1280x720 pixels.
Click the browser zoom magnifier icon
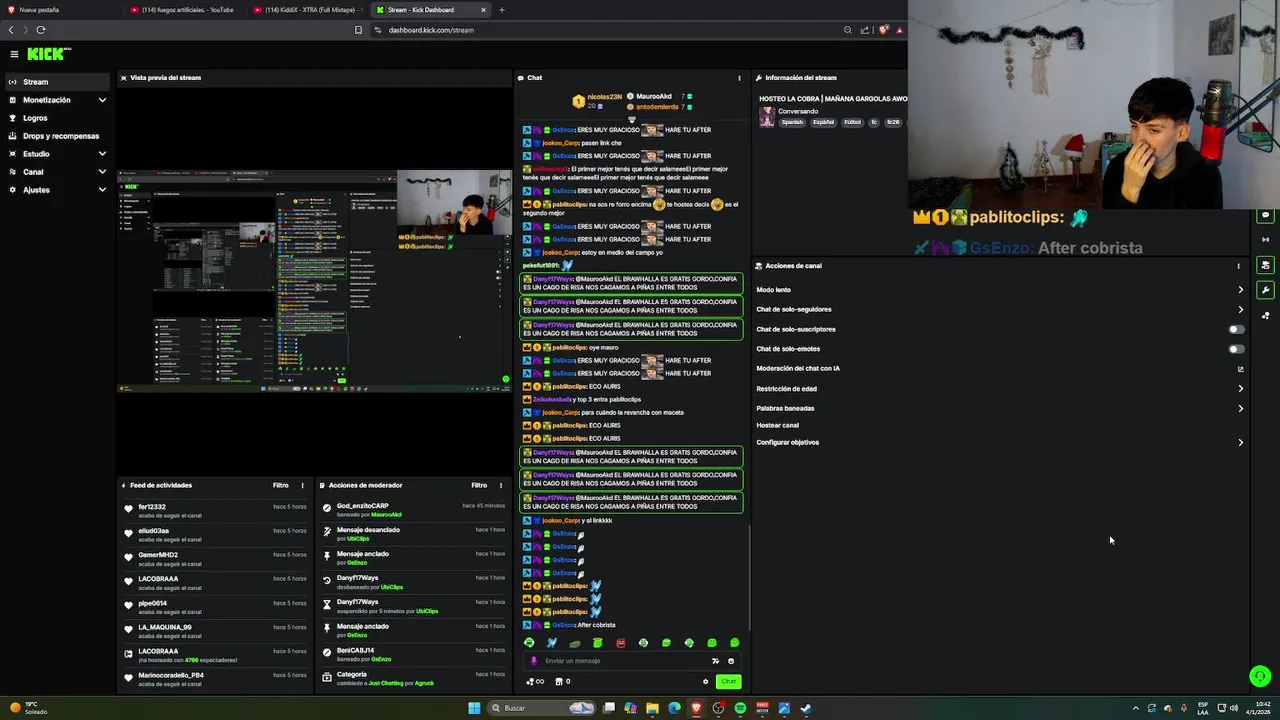click(x=847, y=30)
